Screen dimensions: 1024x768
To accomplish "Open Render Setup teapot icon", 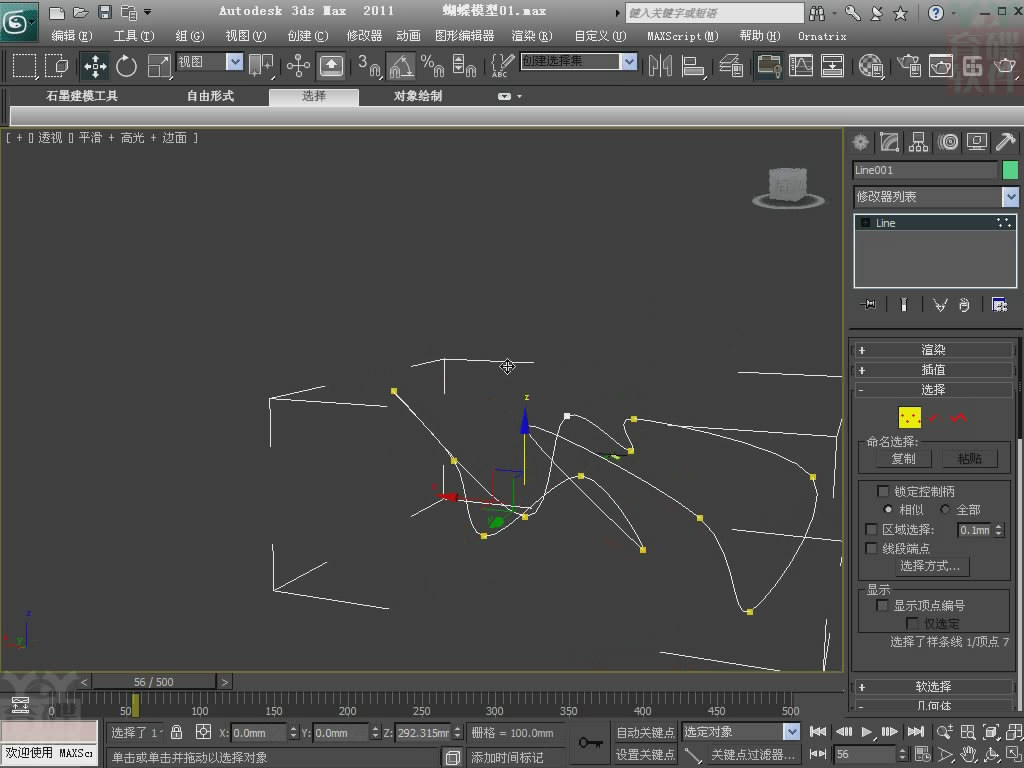I will click(x=909, y=66).
